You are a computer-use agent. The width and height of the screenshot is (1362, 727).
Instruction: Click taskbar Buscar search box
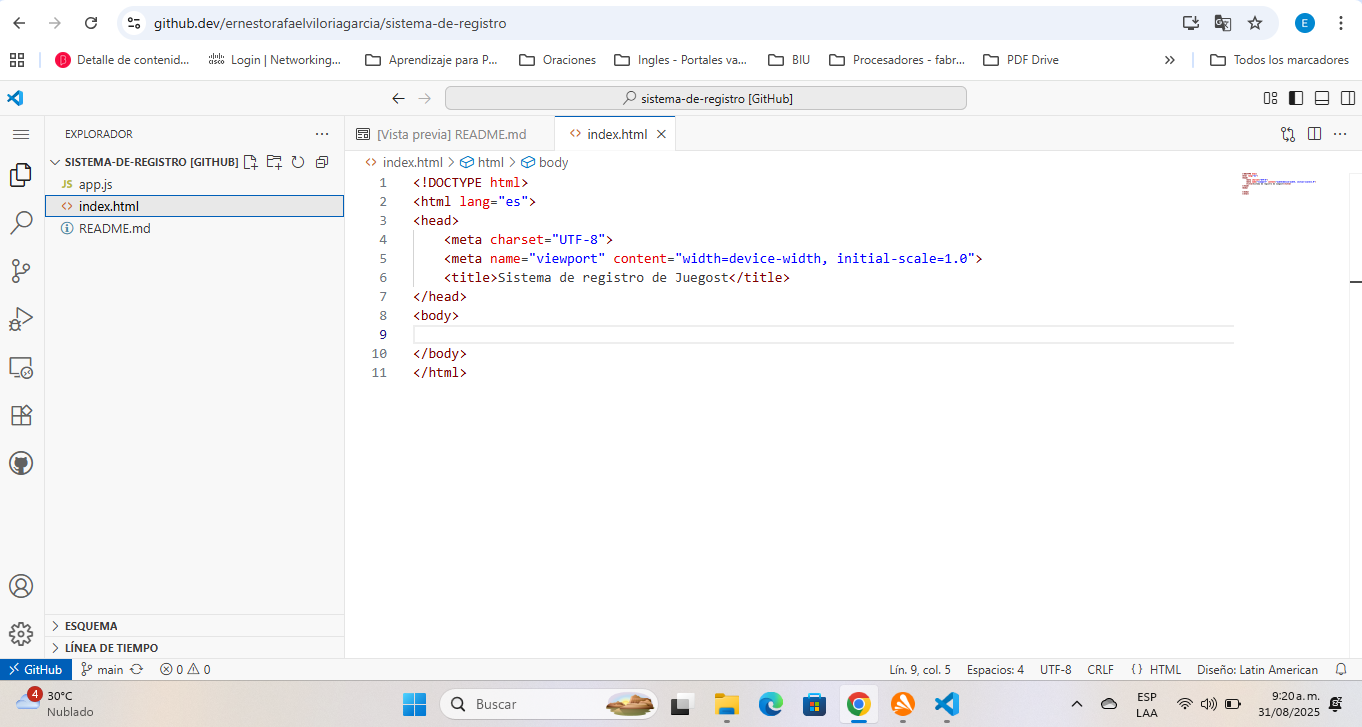coord(548,704)
